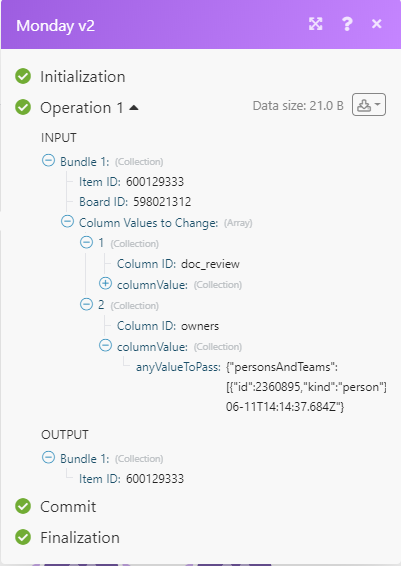This screenshot has width=401, height=566.
Task: Collapse collection item 2
Action: (x=86, y=304)
